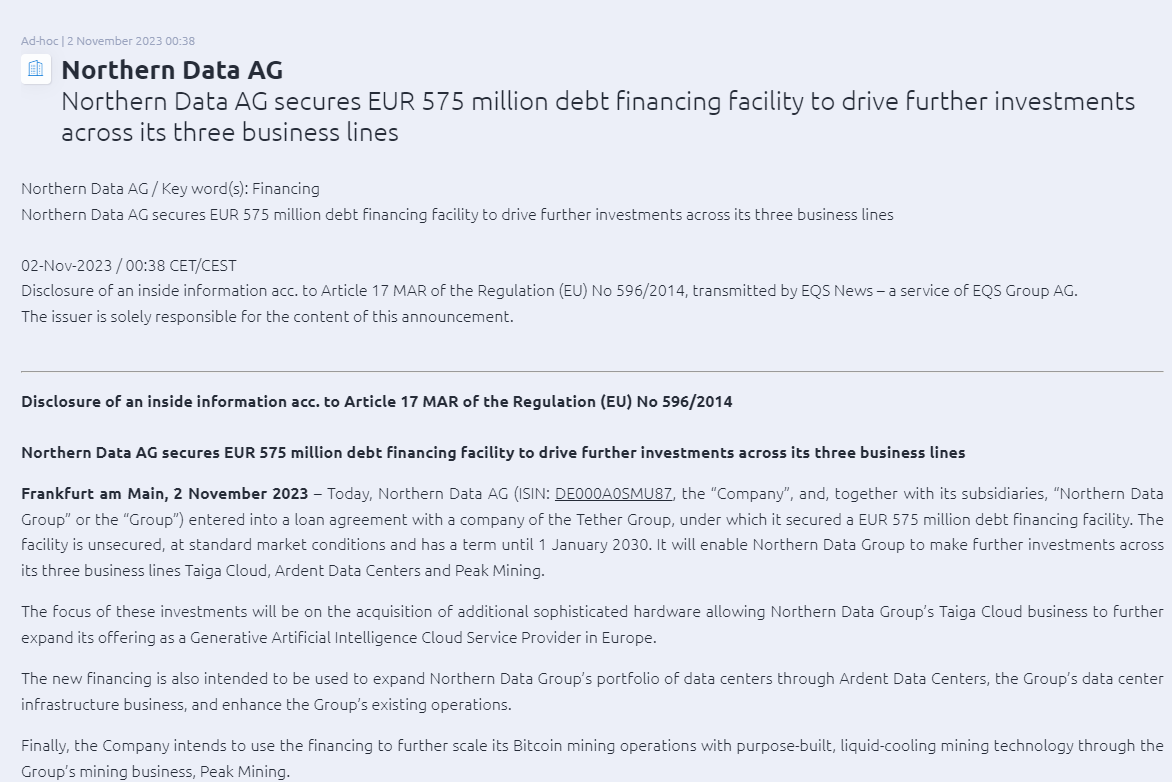Click the 02-Nov-2023 / 00:38 CET/CEST timestamp
1172x782 pixels.
coord(129,265)
